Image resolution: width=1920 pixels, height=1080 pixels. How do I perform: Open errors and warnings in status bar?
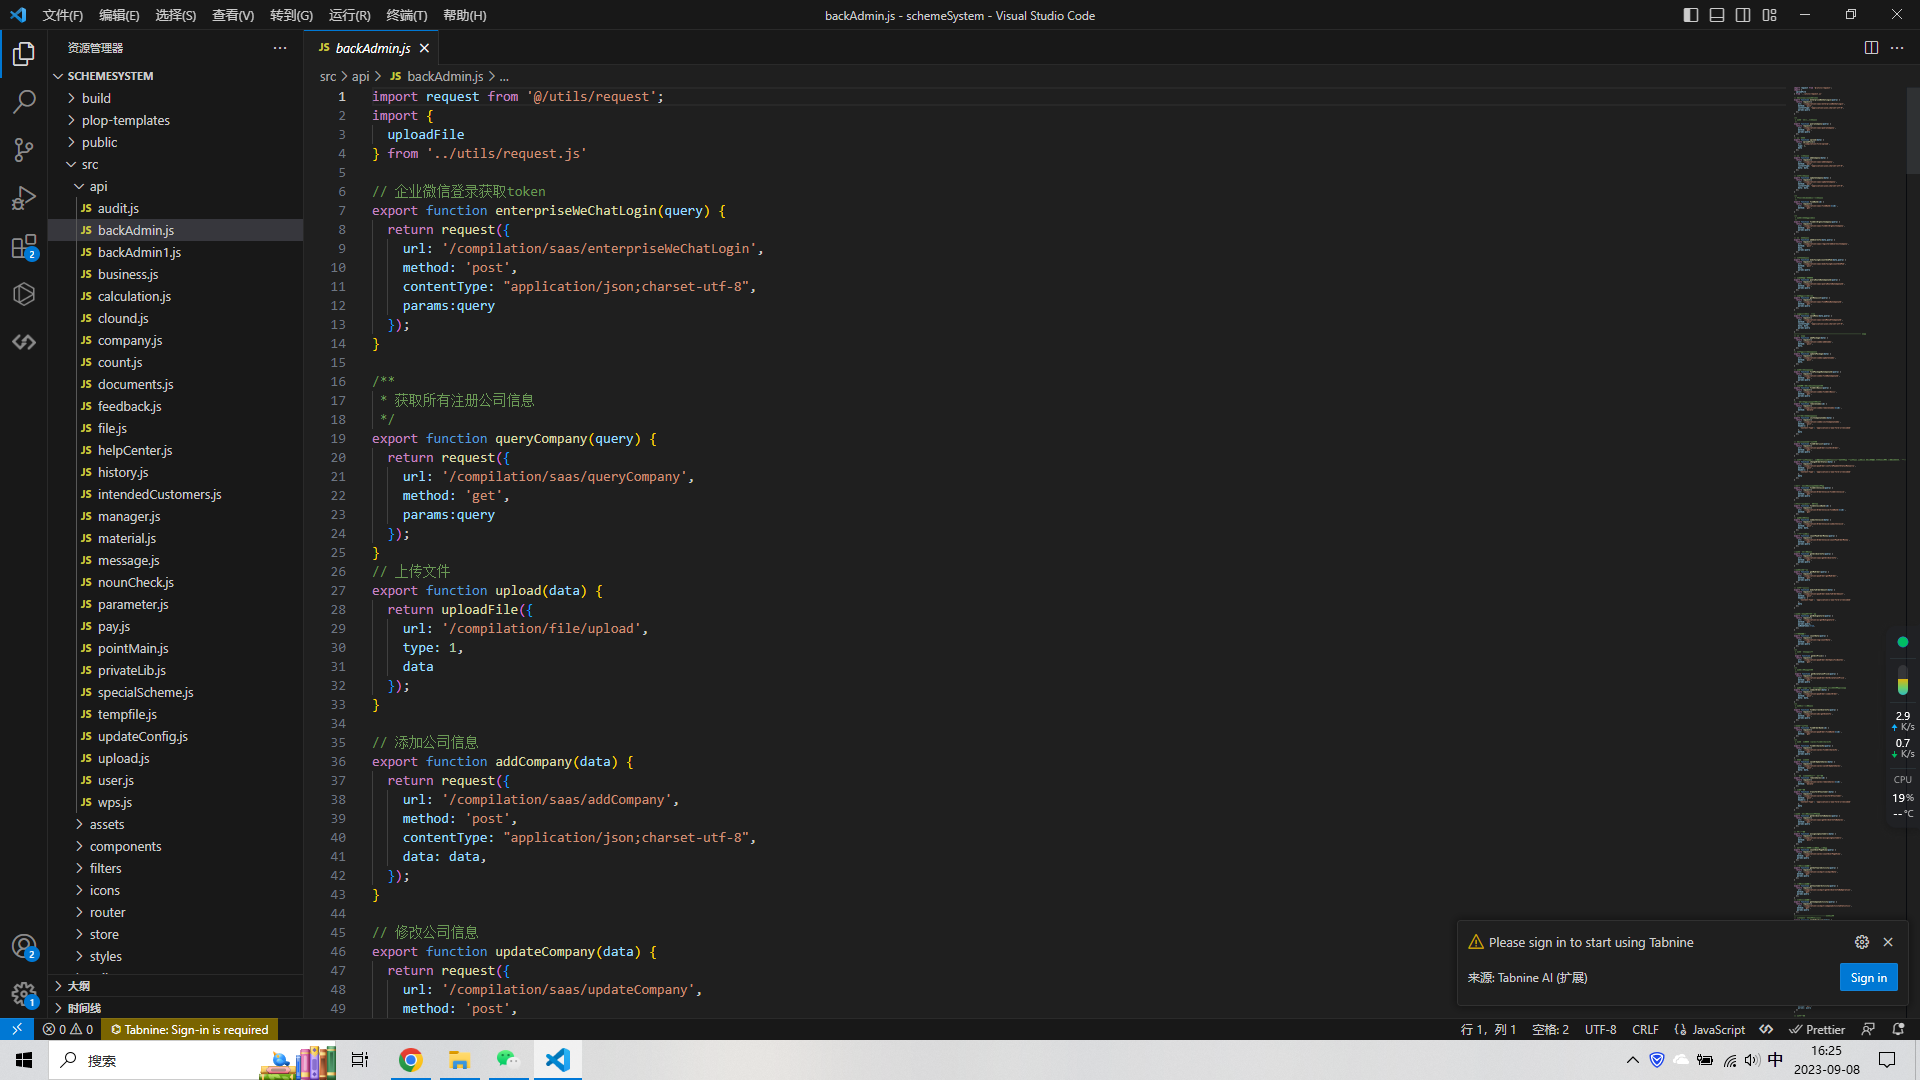(68, 1029)
